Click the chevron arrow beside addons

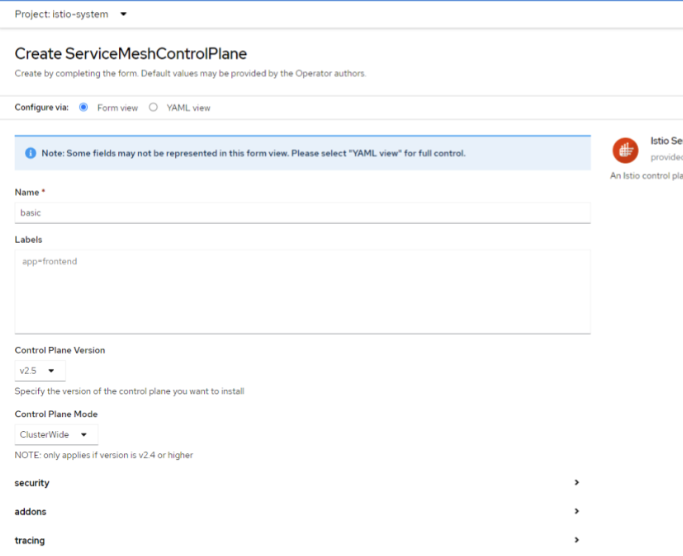[577, 511]
